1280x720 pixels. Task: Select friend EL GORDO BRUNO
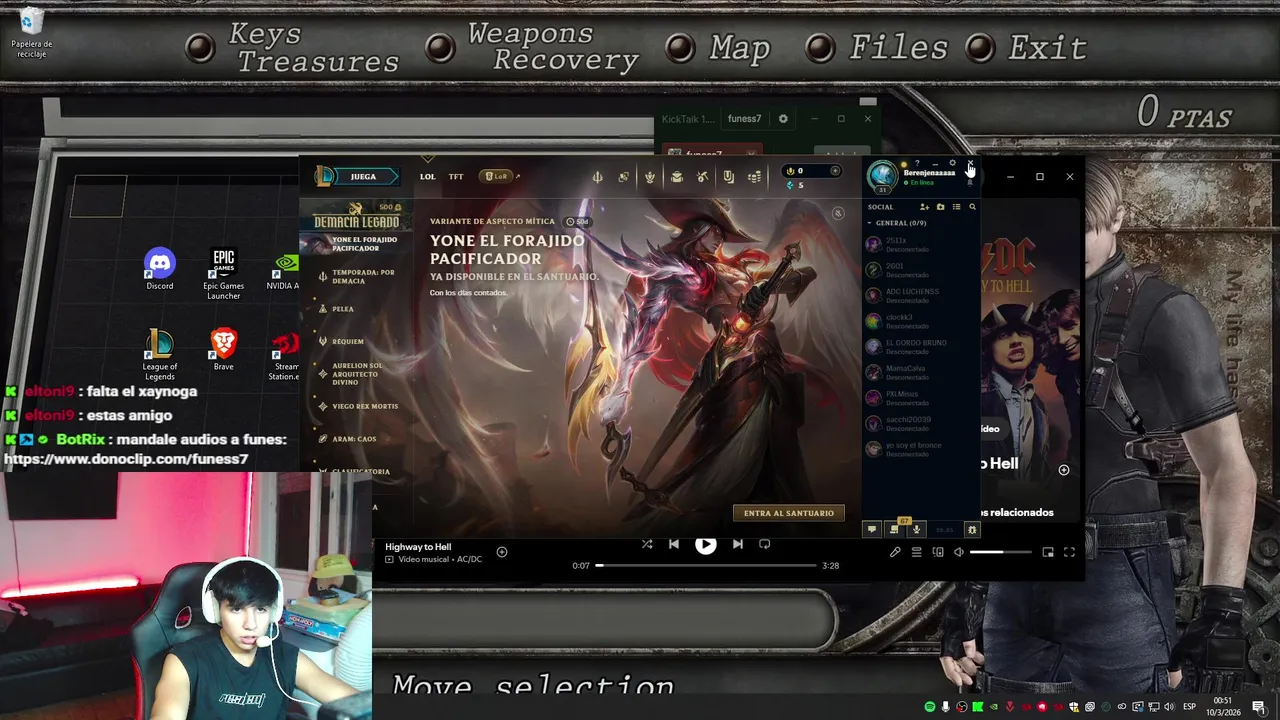point(921,347)
